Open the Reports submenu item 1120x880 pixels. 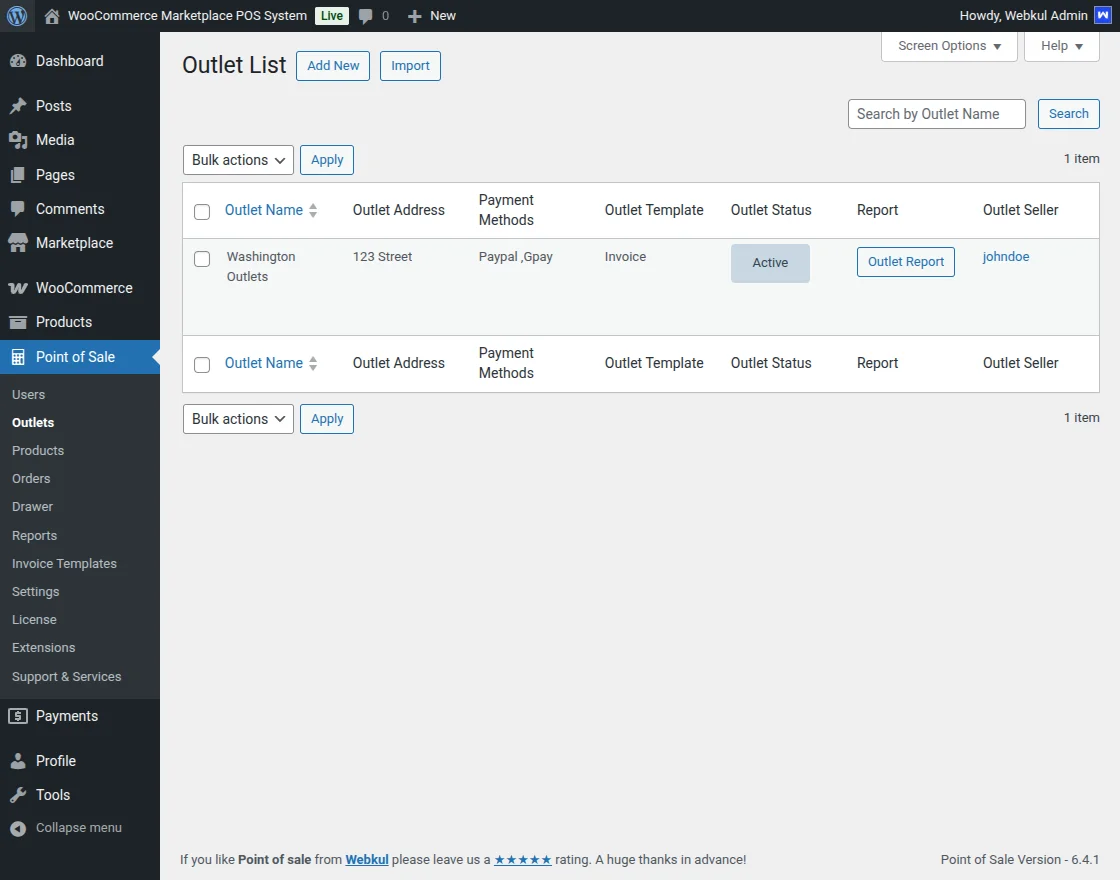click(x=34, y=536)
